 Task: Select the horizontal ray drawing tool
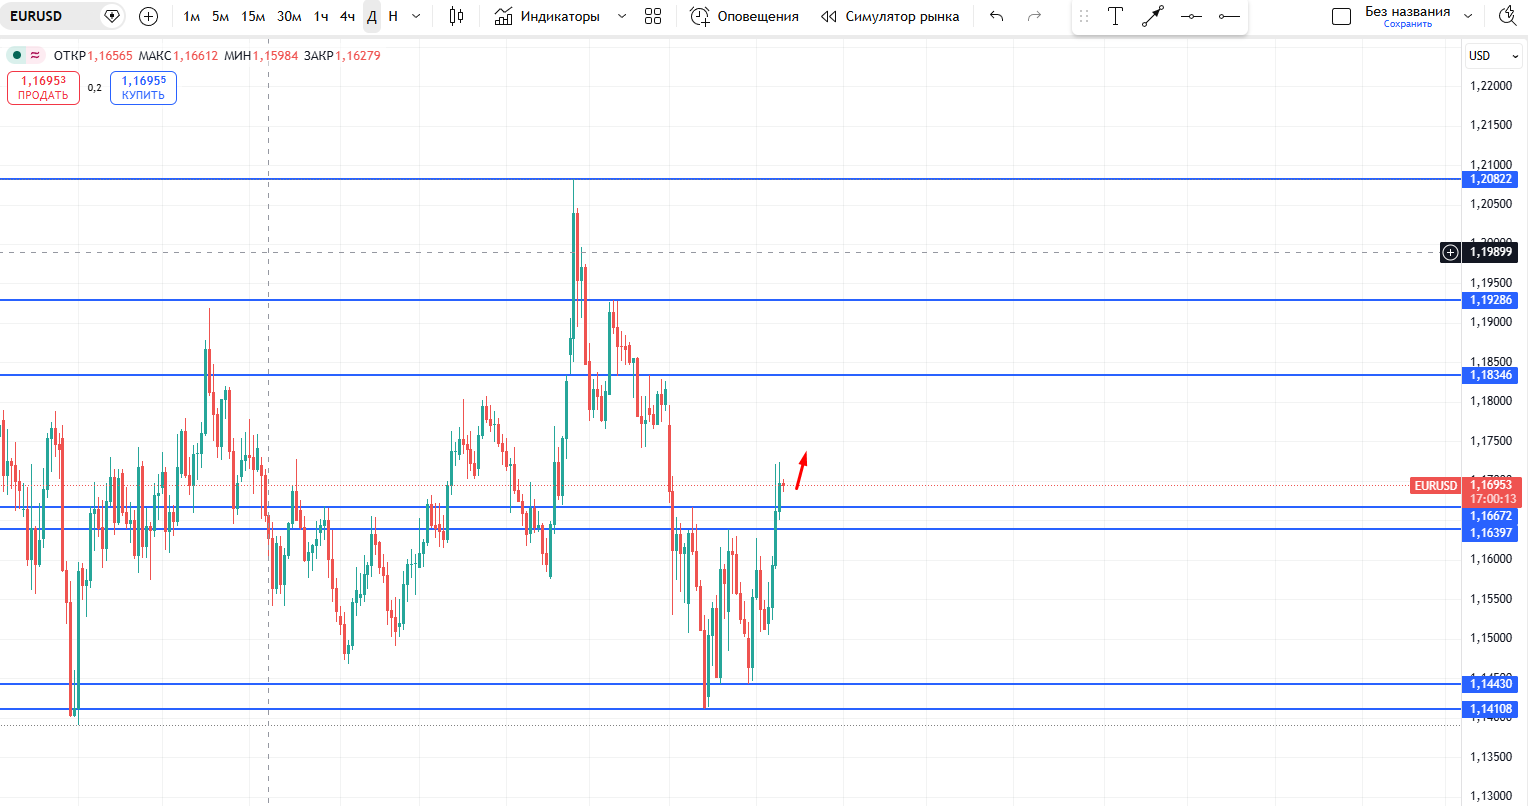click(1228, 16)
